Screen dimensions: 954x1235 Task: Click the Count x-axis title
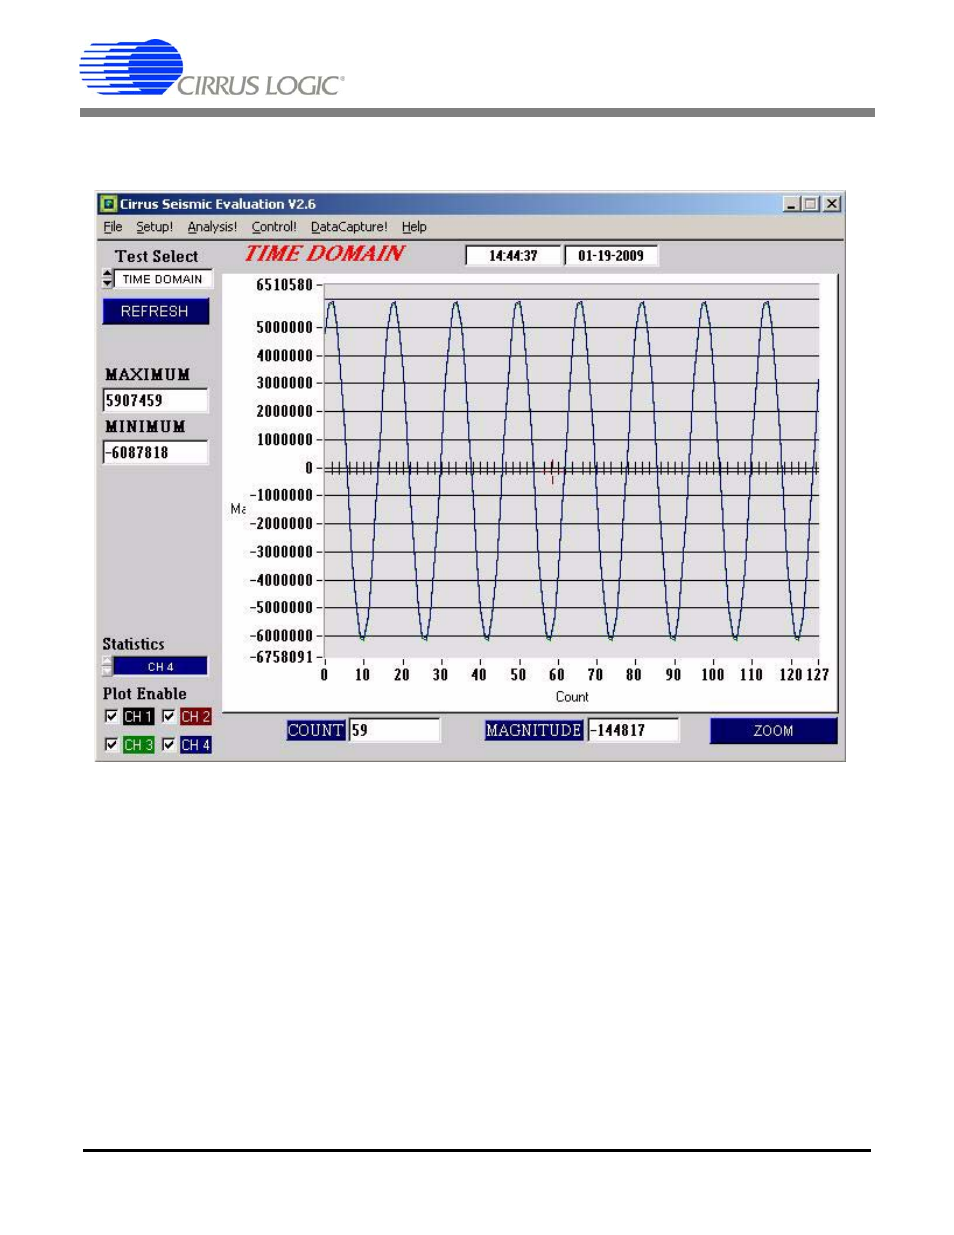pos(572,697)
